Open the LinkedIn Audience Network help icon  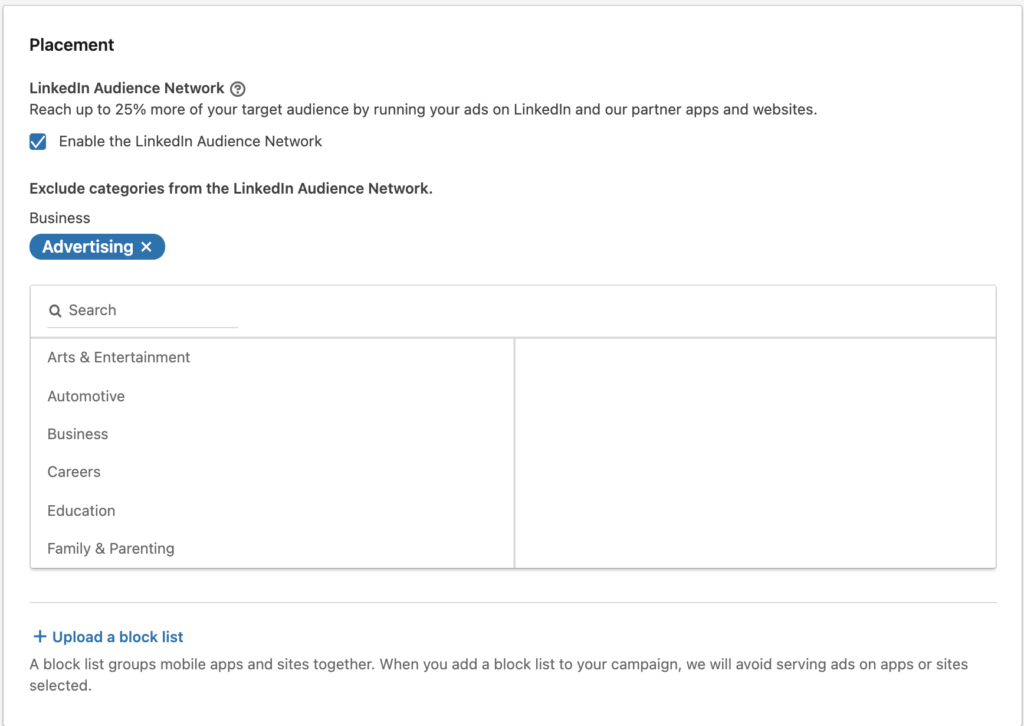click(x=238, y=89)
